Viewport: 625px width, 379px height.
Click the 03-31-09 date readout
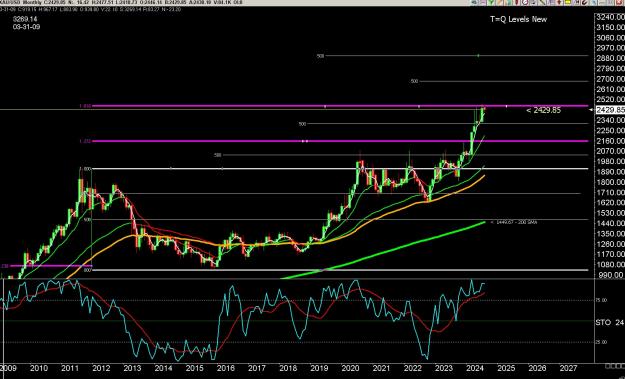tap(26, 27)
